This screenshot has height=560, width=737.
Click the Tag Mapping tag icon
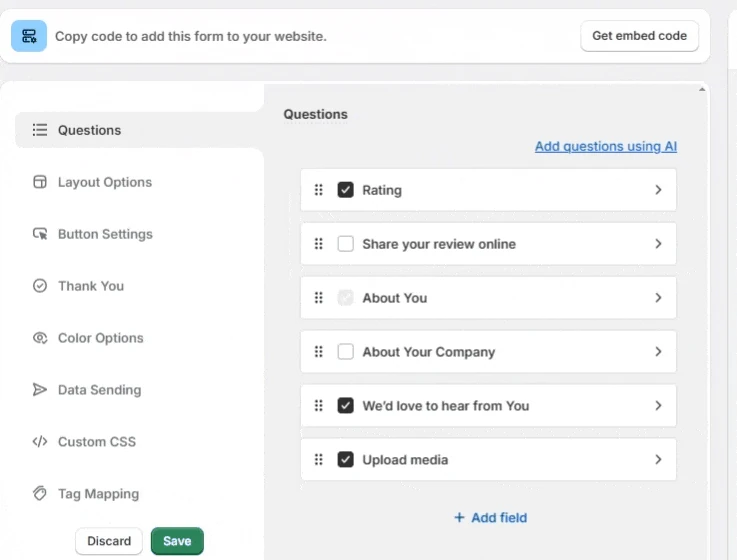(x=40, y=493)
